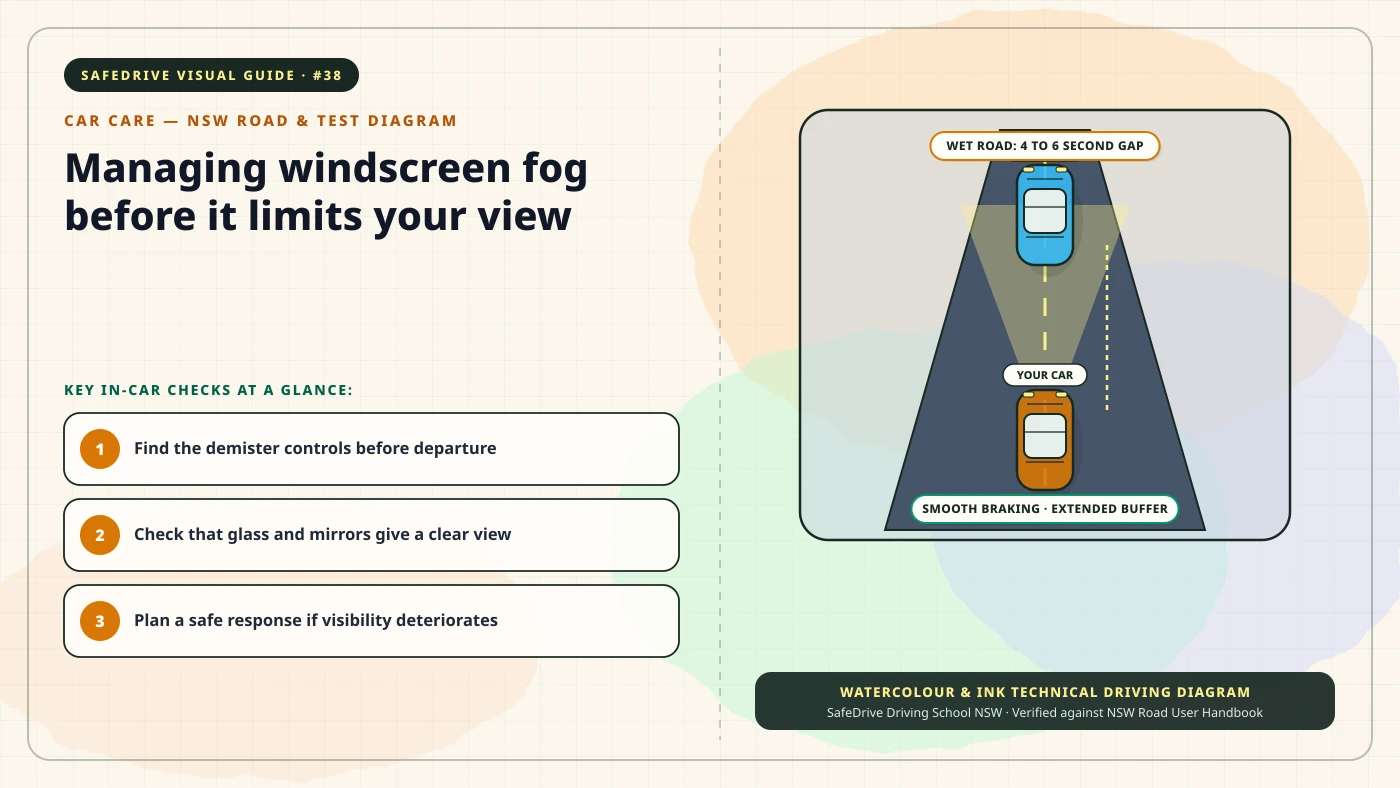
Task: Select the number 1 step circle
Action: pyautogui.click(x=100, y=449)
